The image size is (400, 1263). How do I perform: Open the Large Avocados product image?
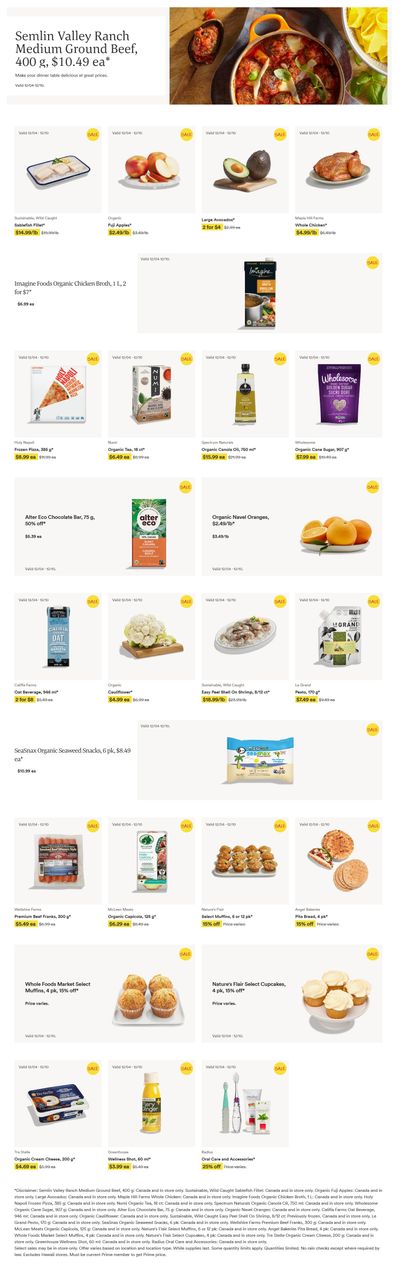[245, 168]
